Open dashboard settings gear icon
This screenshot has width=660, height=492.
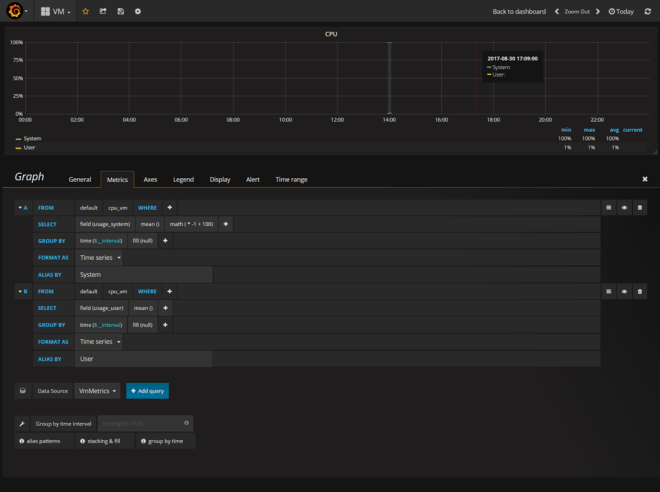tap(138, 11)
